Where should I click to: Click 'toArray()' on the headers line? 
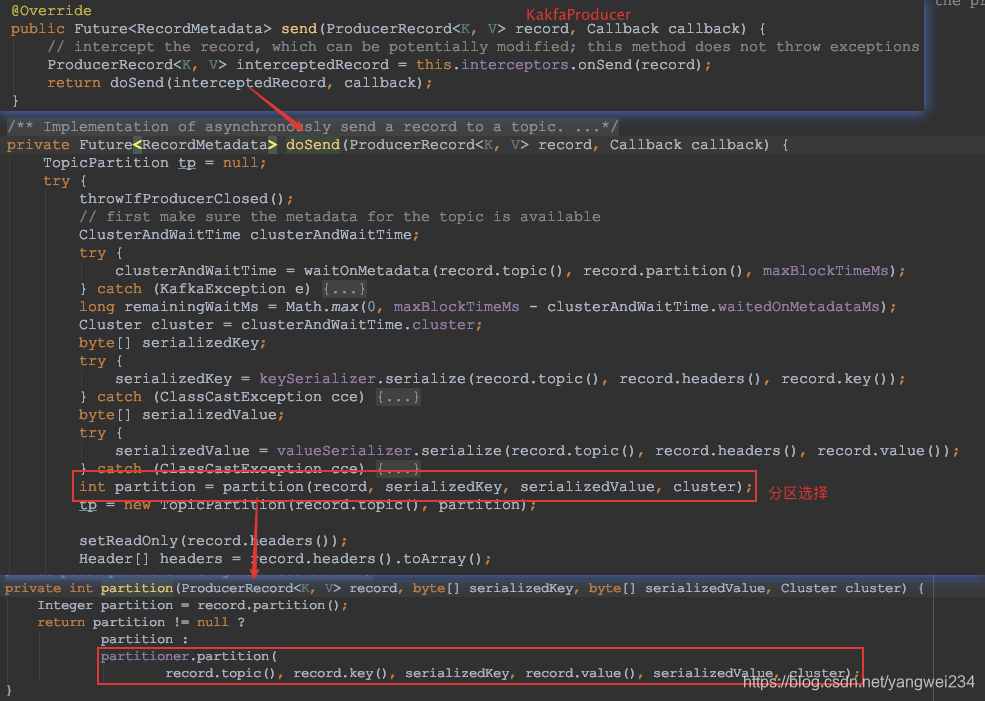(x=442, y=559)
